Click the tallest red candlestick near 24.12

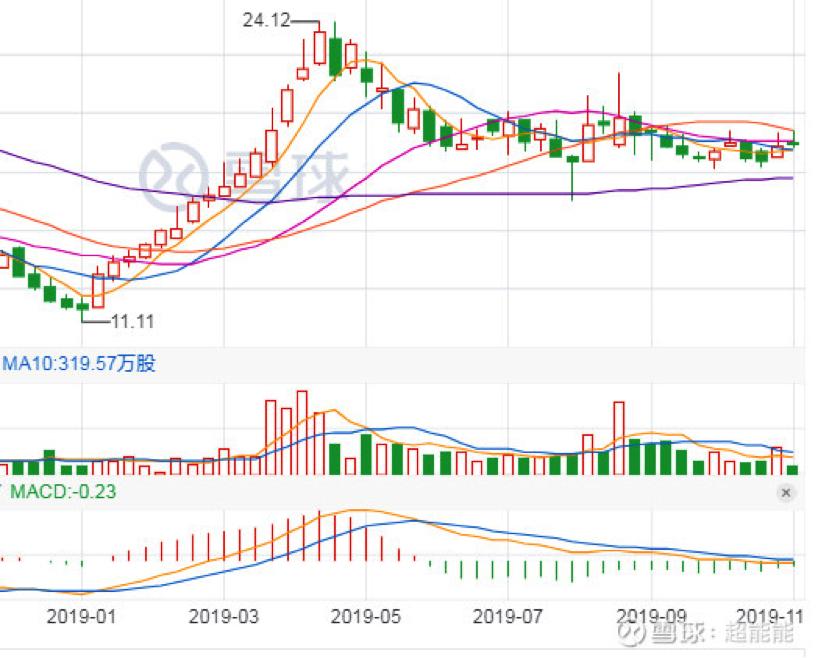pos(320,48)
